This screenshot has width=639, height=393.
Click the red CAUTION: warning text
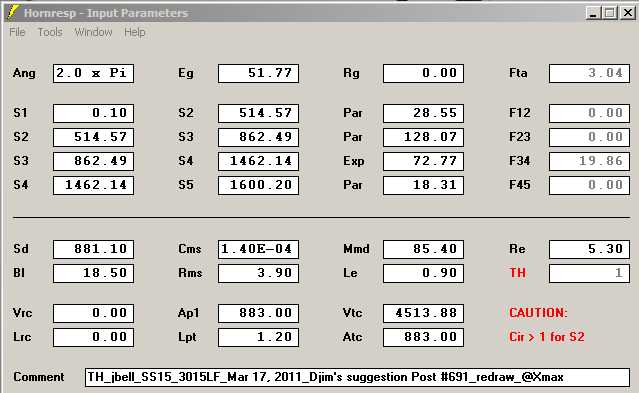538,313
